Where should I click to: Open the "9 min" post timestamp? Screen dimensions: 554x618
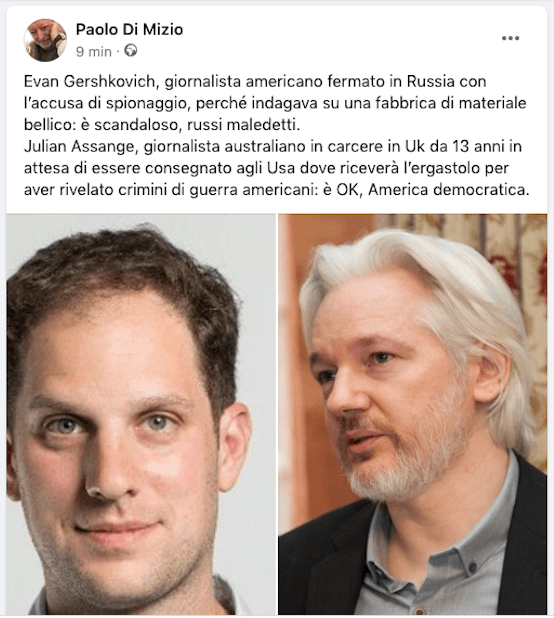pyautogui.click(x=94, y=51)
